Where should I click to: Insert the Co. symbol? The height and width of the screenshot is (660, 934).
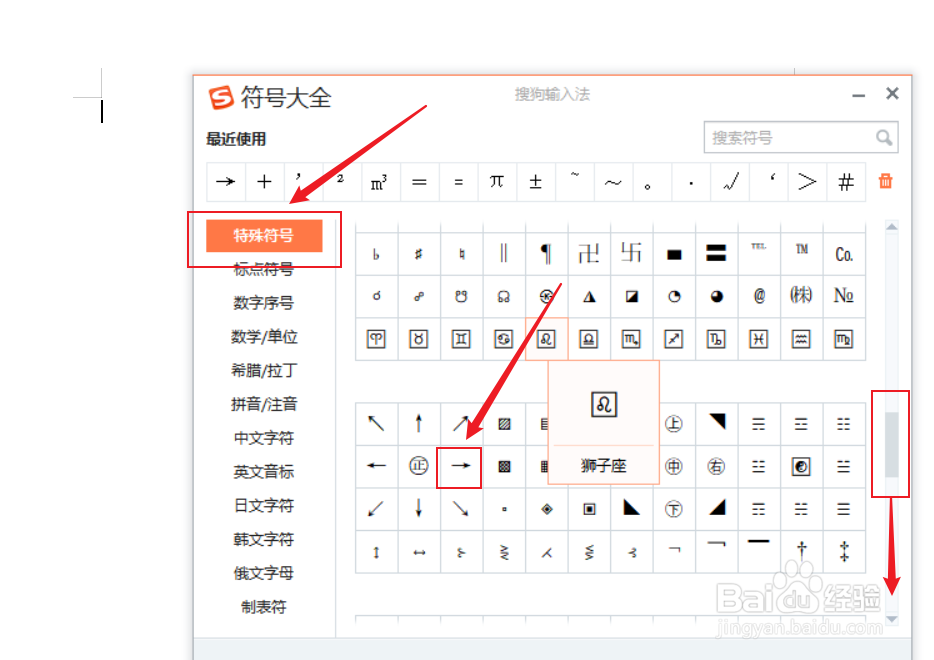844,254
